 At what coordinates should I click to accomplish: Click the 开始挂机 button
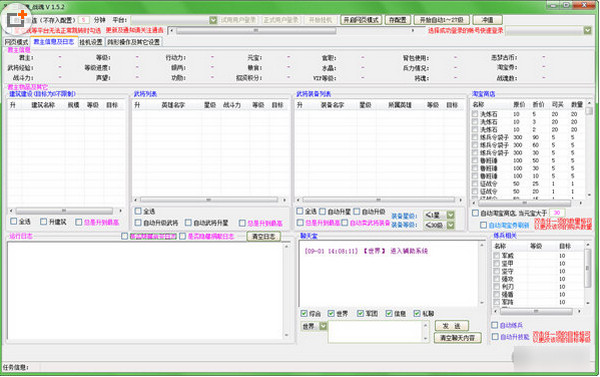320,20
